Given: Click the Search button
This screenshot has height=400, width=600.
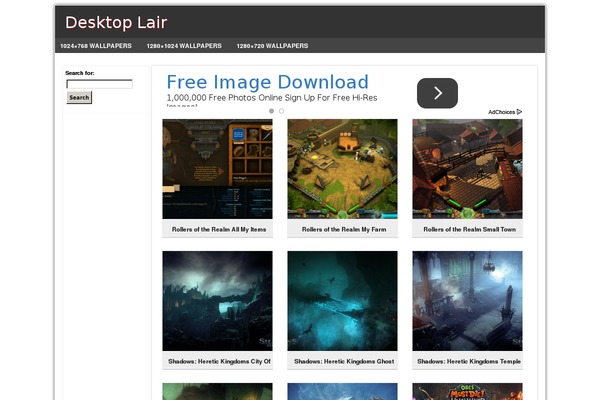Looking at the screenshot, I should (x=79, y=98).
